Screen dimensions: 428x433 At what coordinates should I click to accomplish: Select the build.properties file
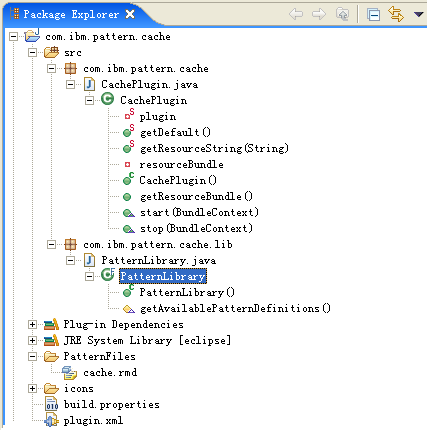click(x=112, y=404)
